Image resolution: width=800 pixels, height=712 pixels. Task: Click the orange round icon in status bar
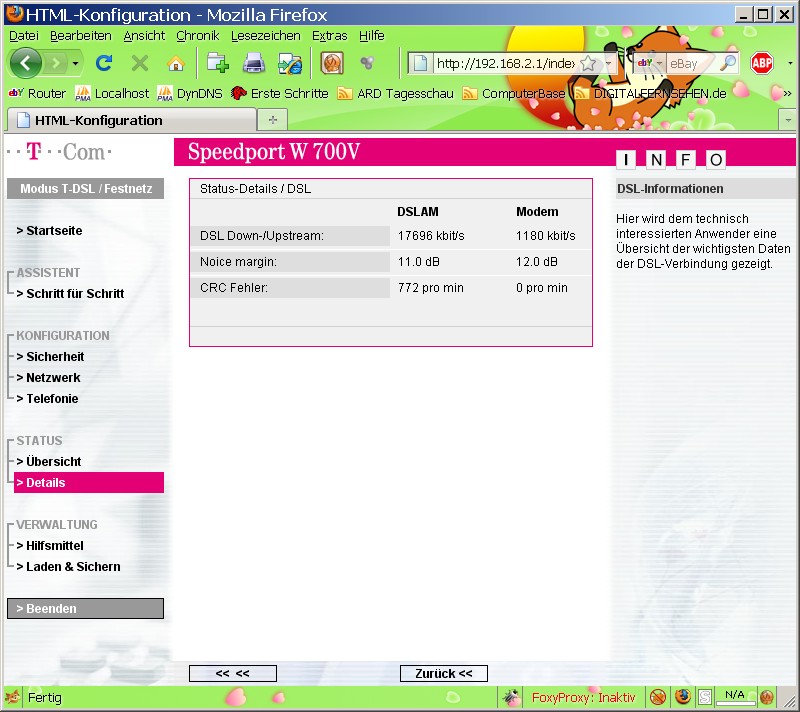click(766, 697)
